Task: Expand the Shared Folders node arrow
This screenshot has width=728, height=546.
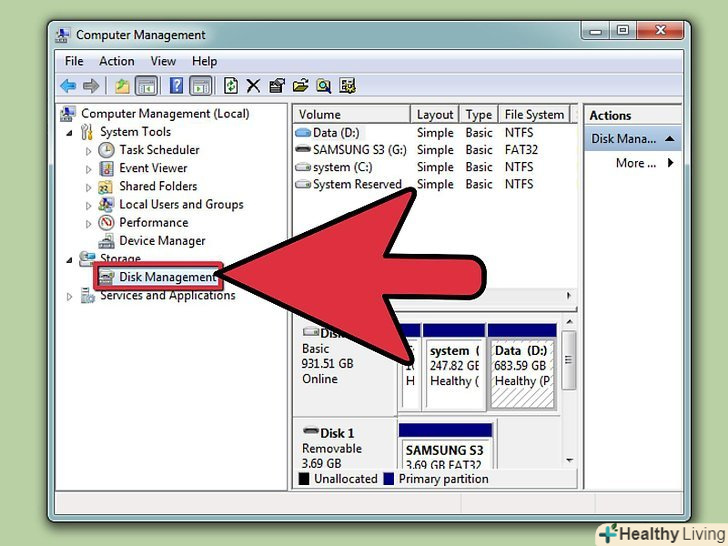Action: [88, 188]
